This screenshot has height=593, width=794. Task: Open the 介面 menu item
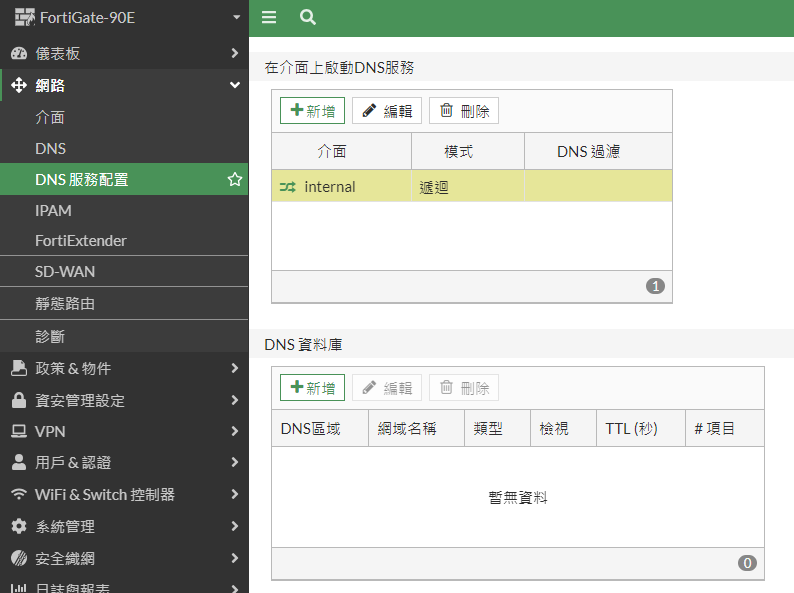pos(50,117)
